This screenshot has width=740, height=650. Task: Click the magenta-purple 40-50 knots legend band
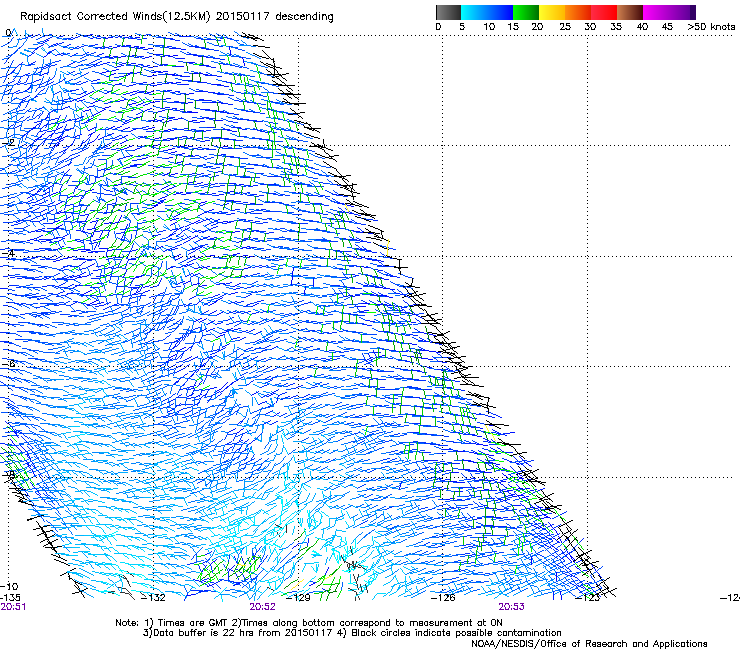point(669,12)
